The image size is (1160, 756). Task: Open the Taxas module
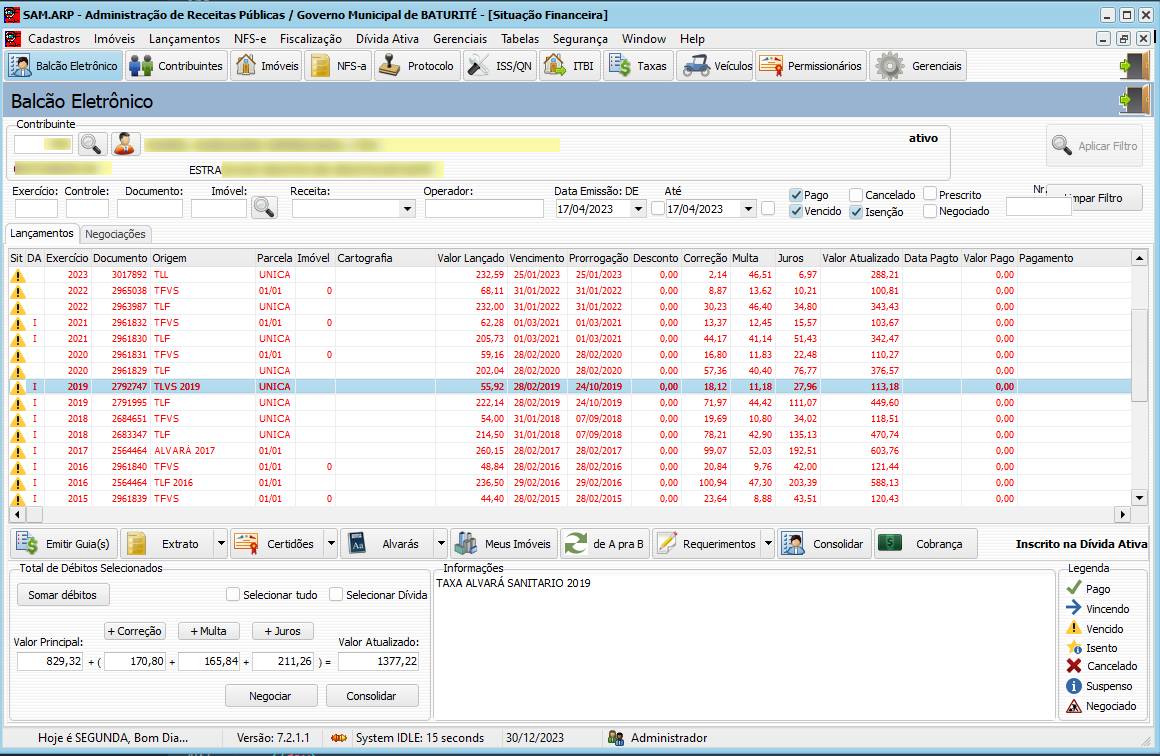tap(638, 66)
